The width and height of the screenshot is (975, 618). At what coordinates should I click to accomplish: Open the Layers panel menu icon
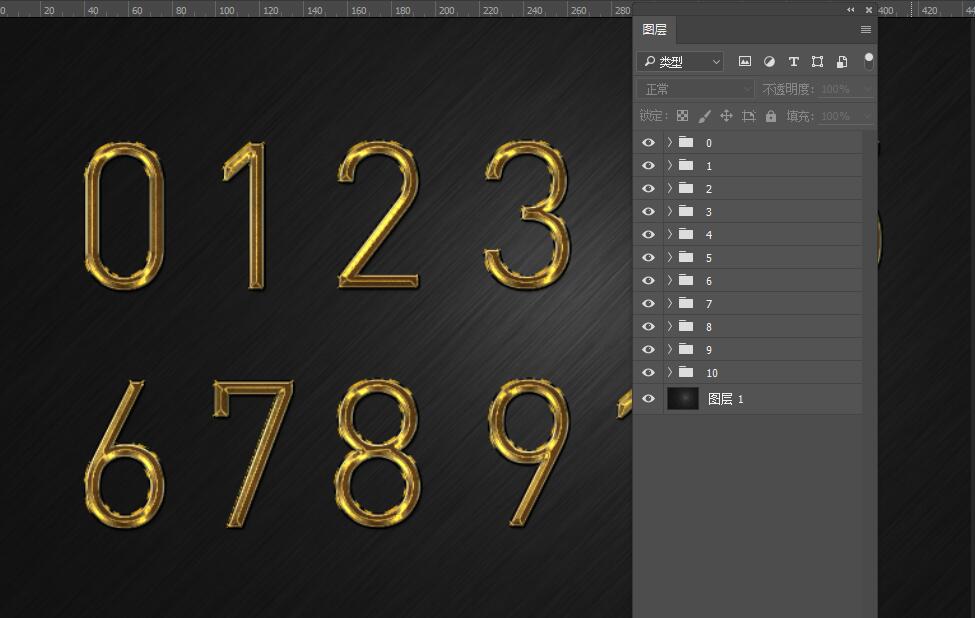coord(866,29)
